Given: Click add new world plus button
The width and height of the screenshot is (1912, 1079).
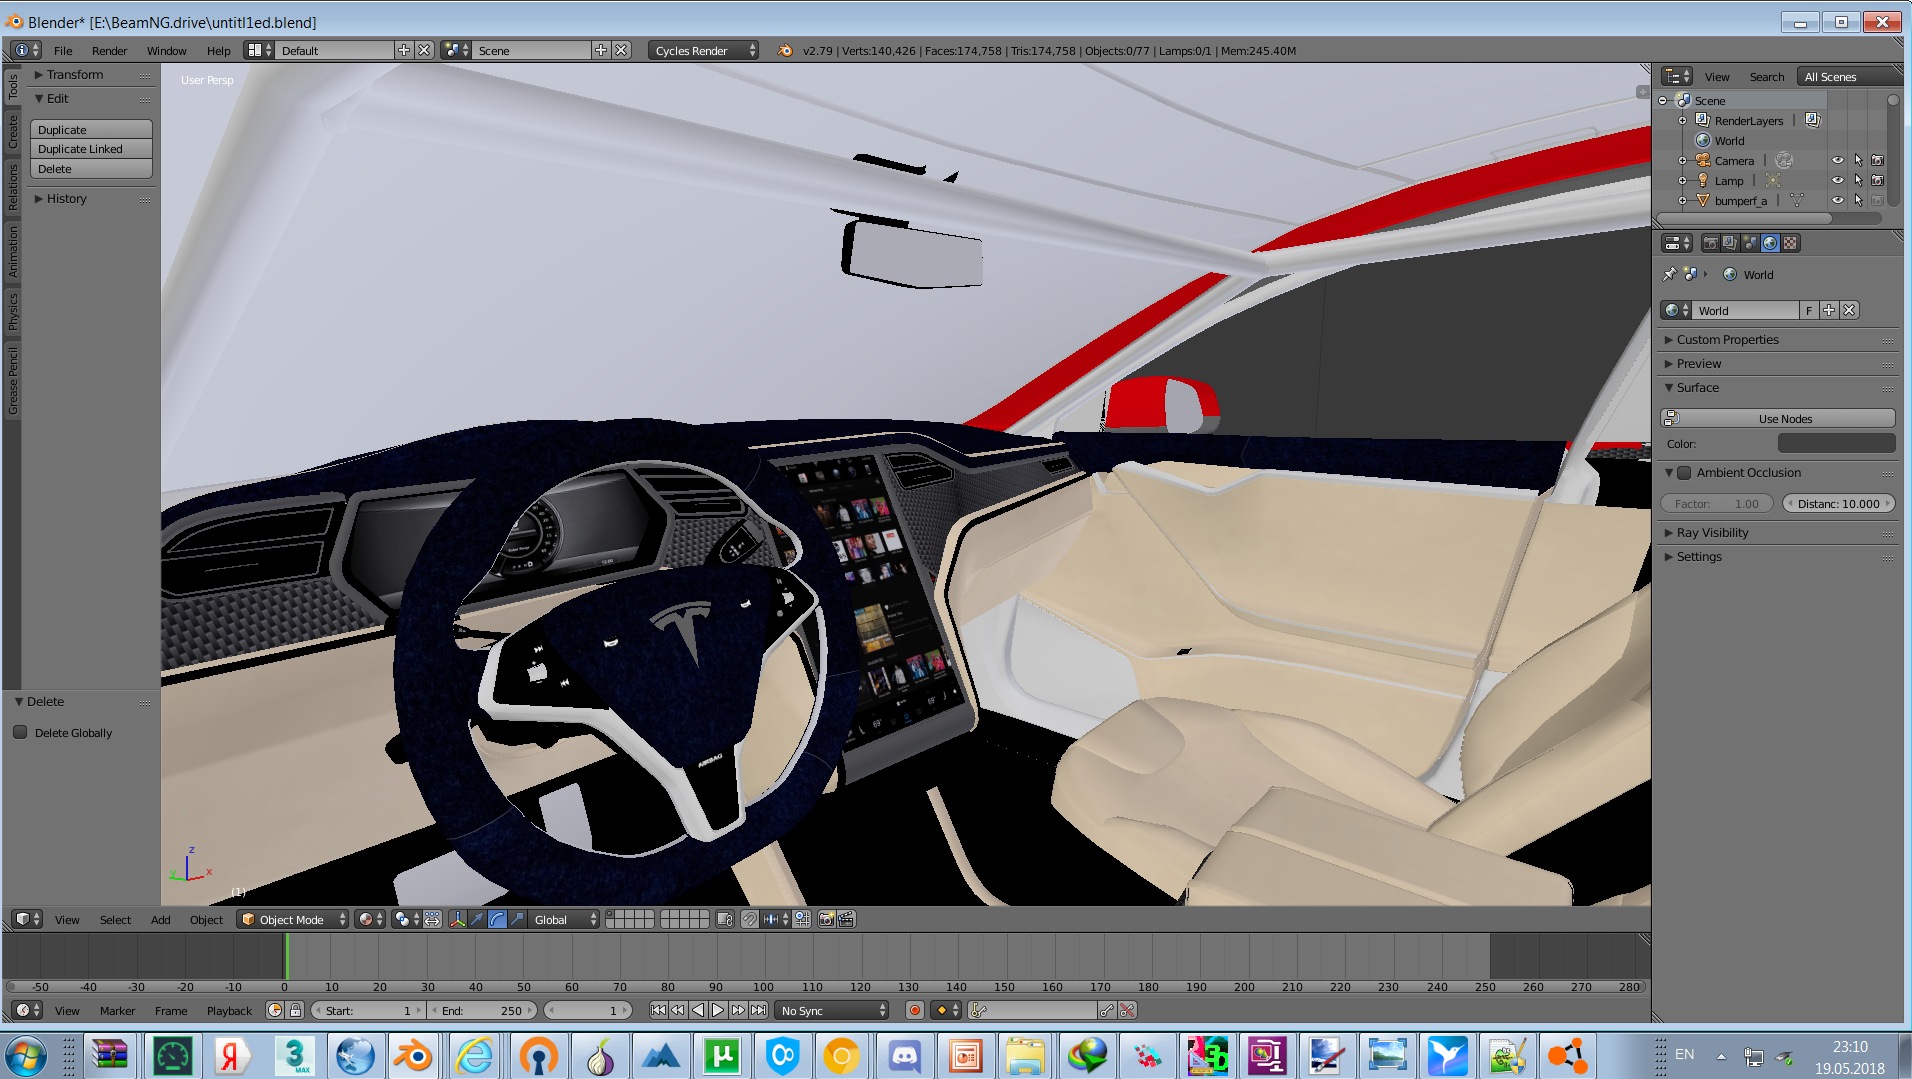Looking at the screenshot, I should tap(1829, 310).
